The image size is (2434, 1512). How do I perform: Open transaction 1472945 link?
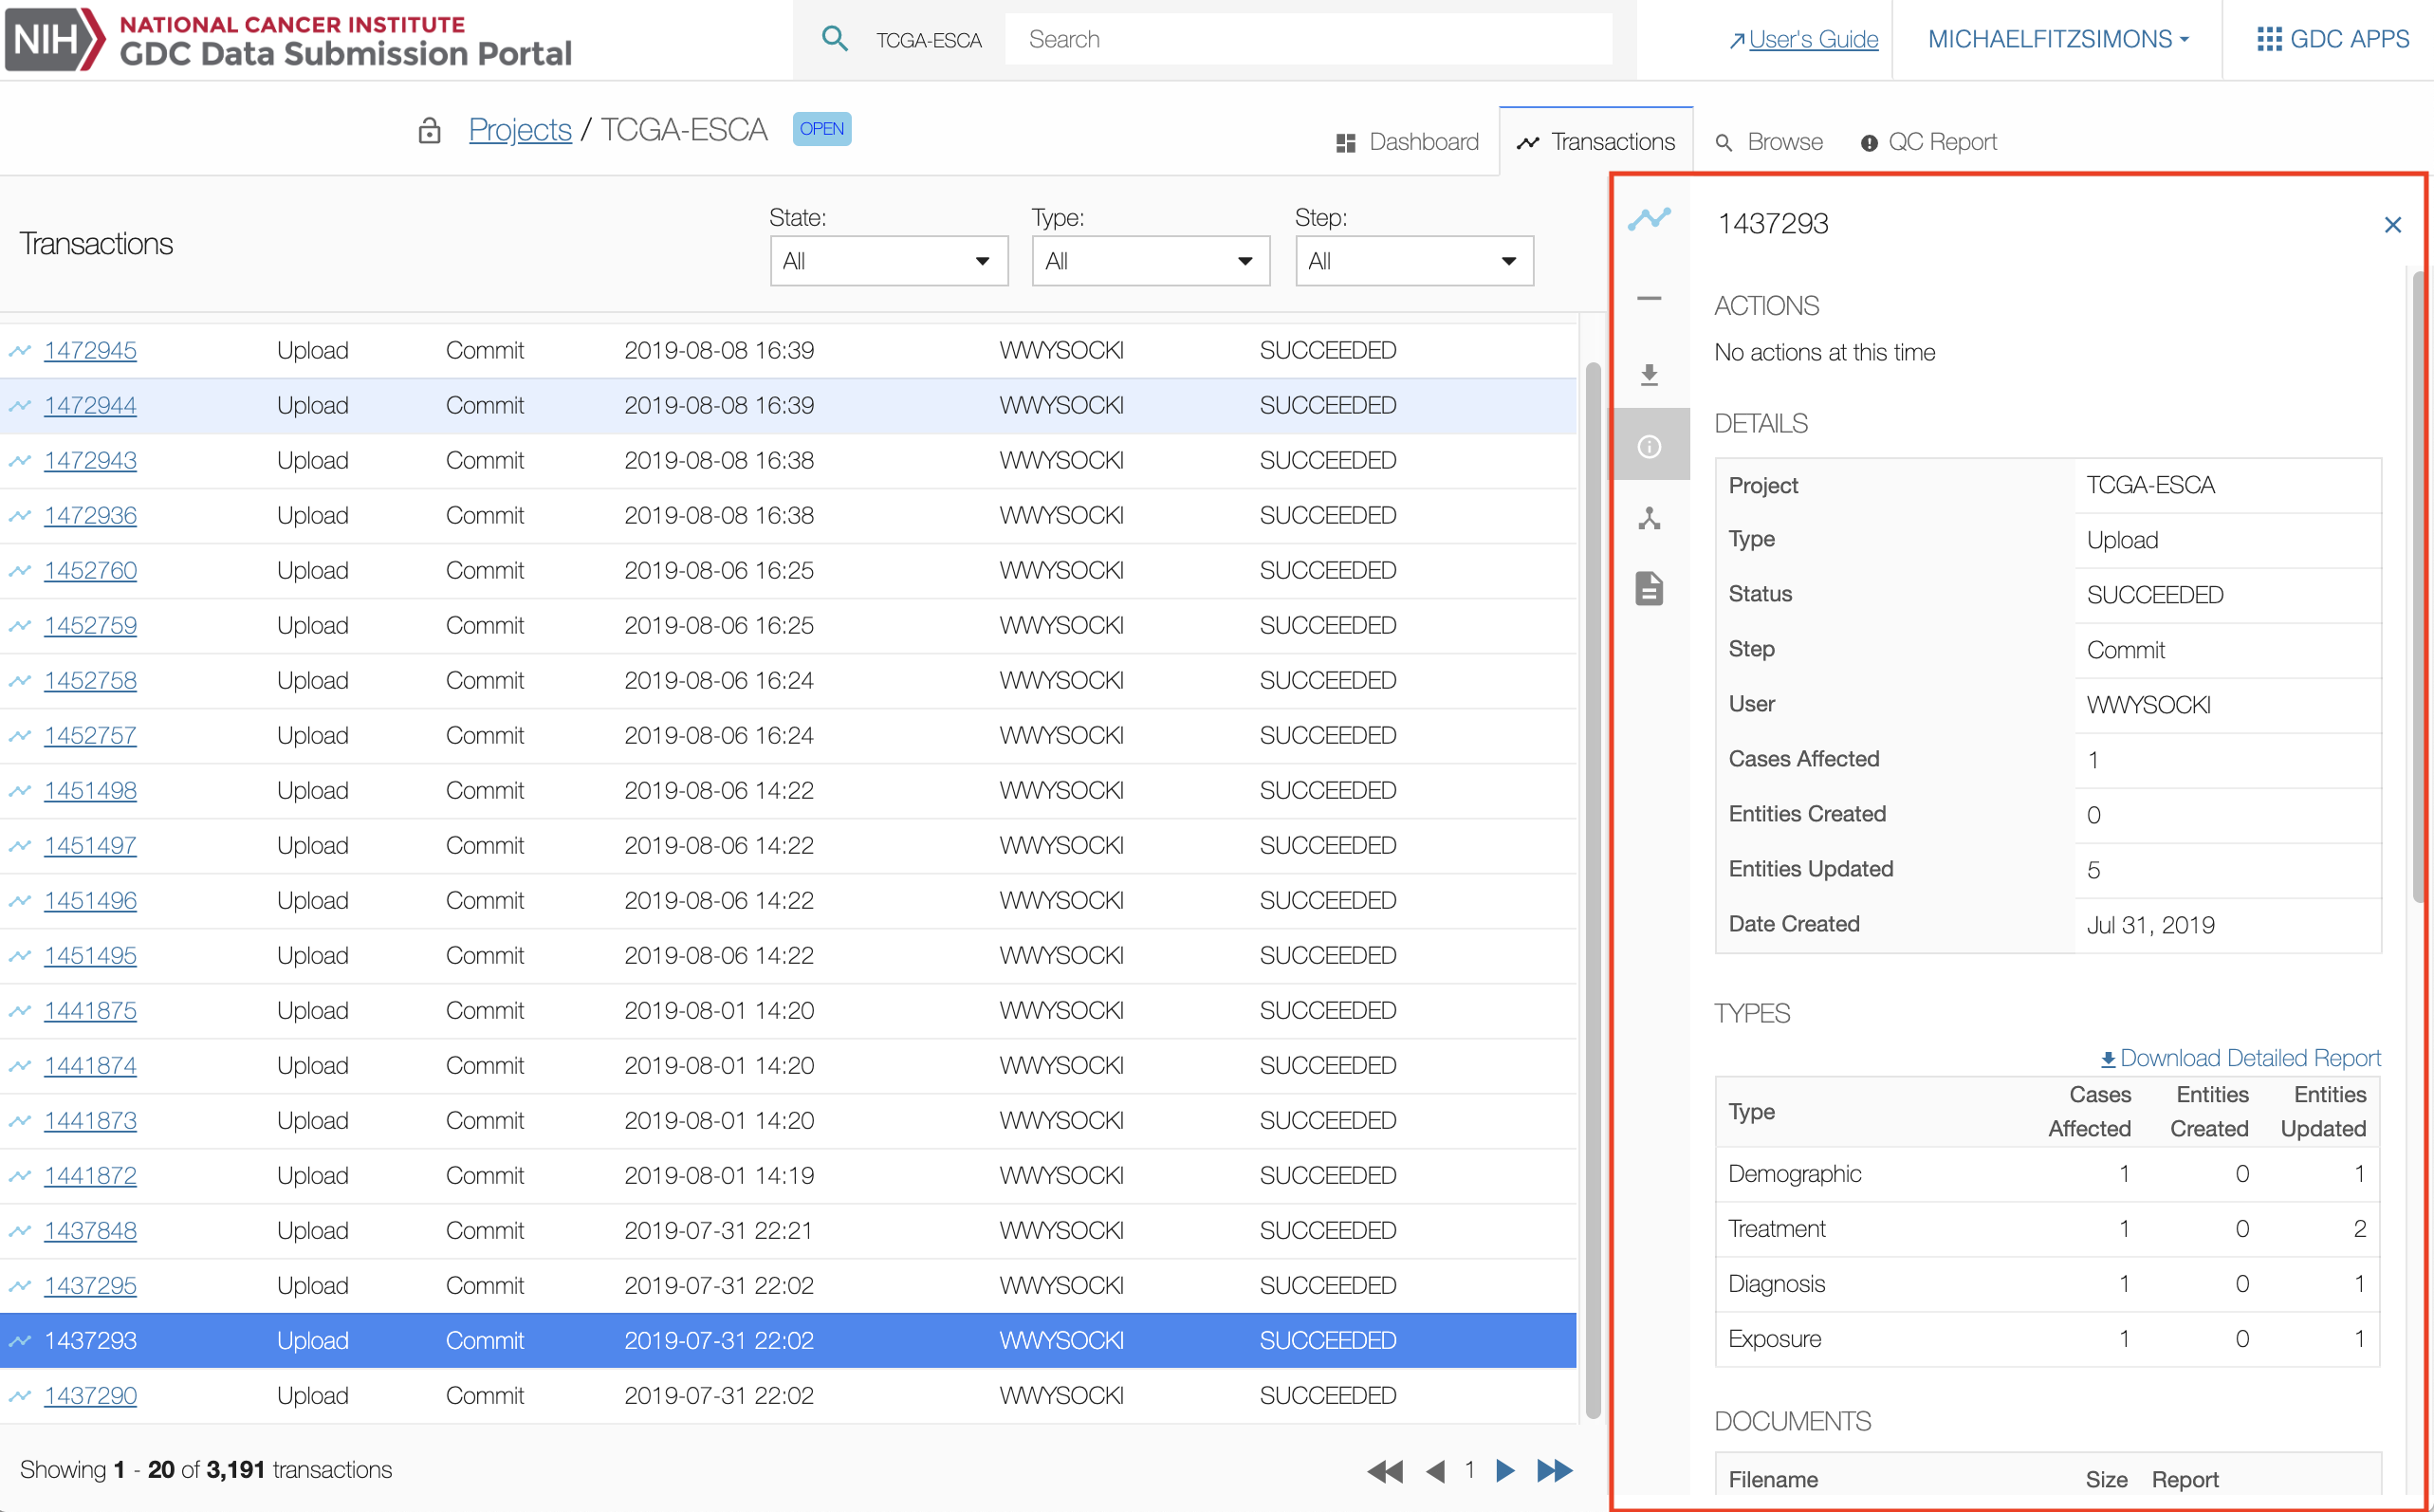(x=90, y=350)
